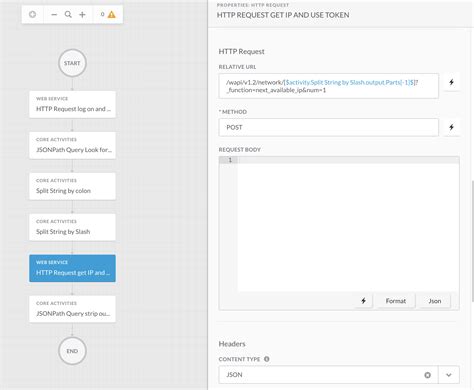Viewport: 474px width, 390px height.
Task: Clear the JSON content type selection
Action: pos(427,375)
